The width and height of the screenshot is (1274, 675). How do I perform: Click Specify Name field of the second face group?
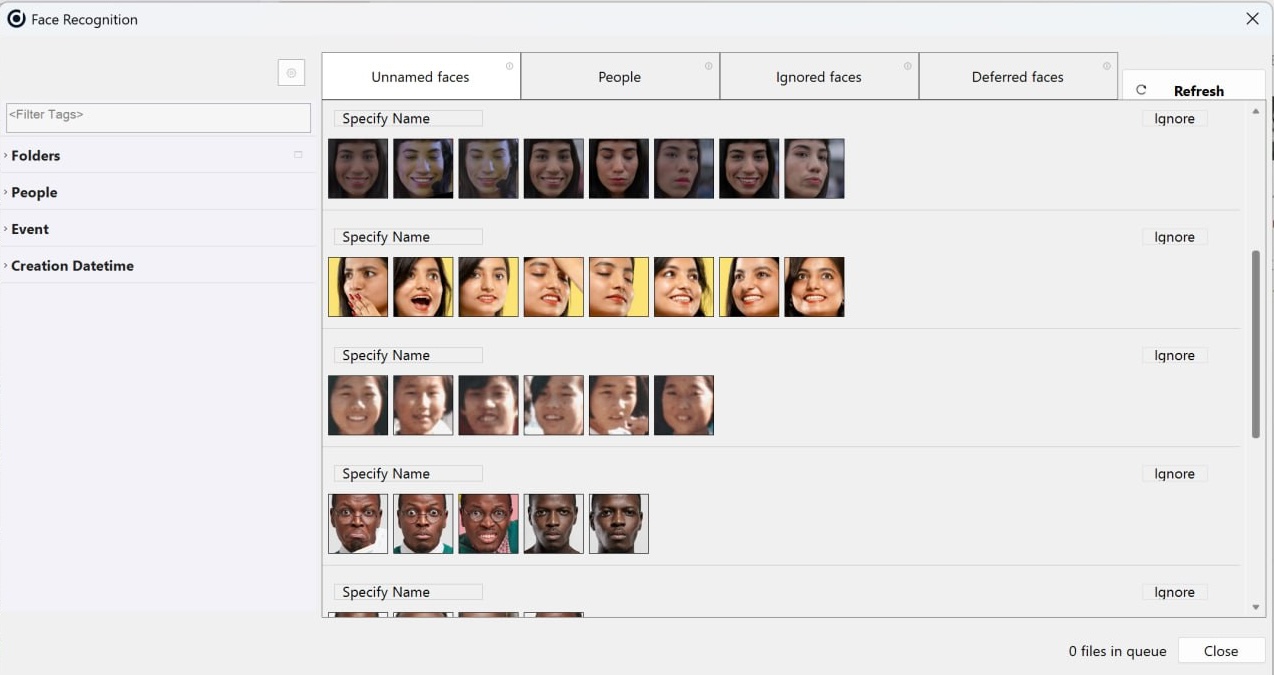408,237
